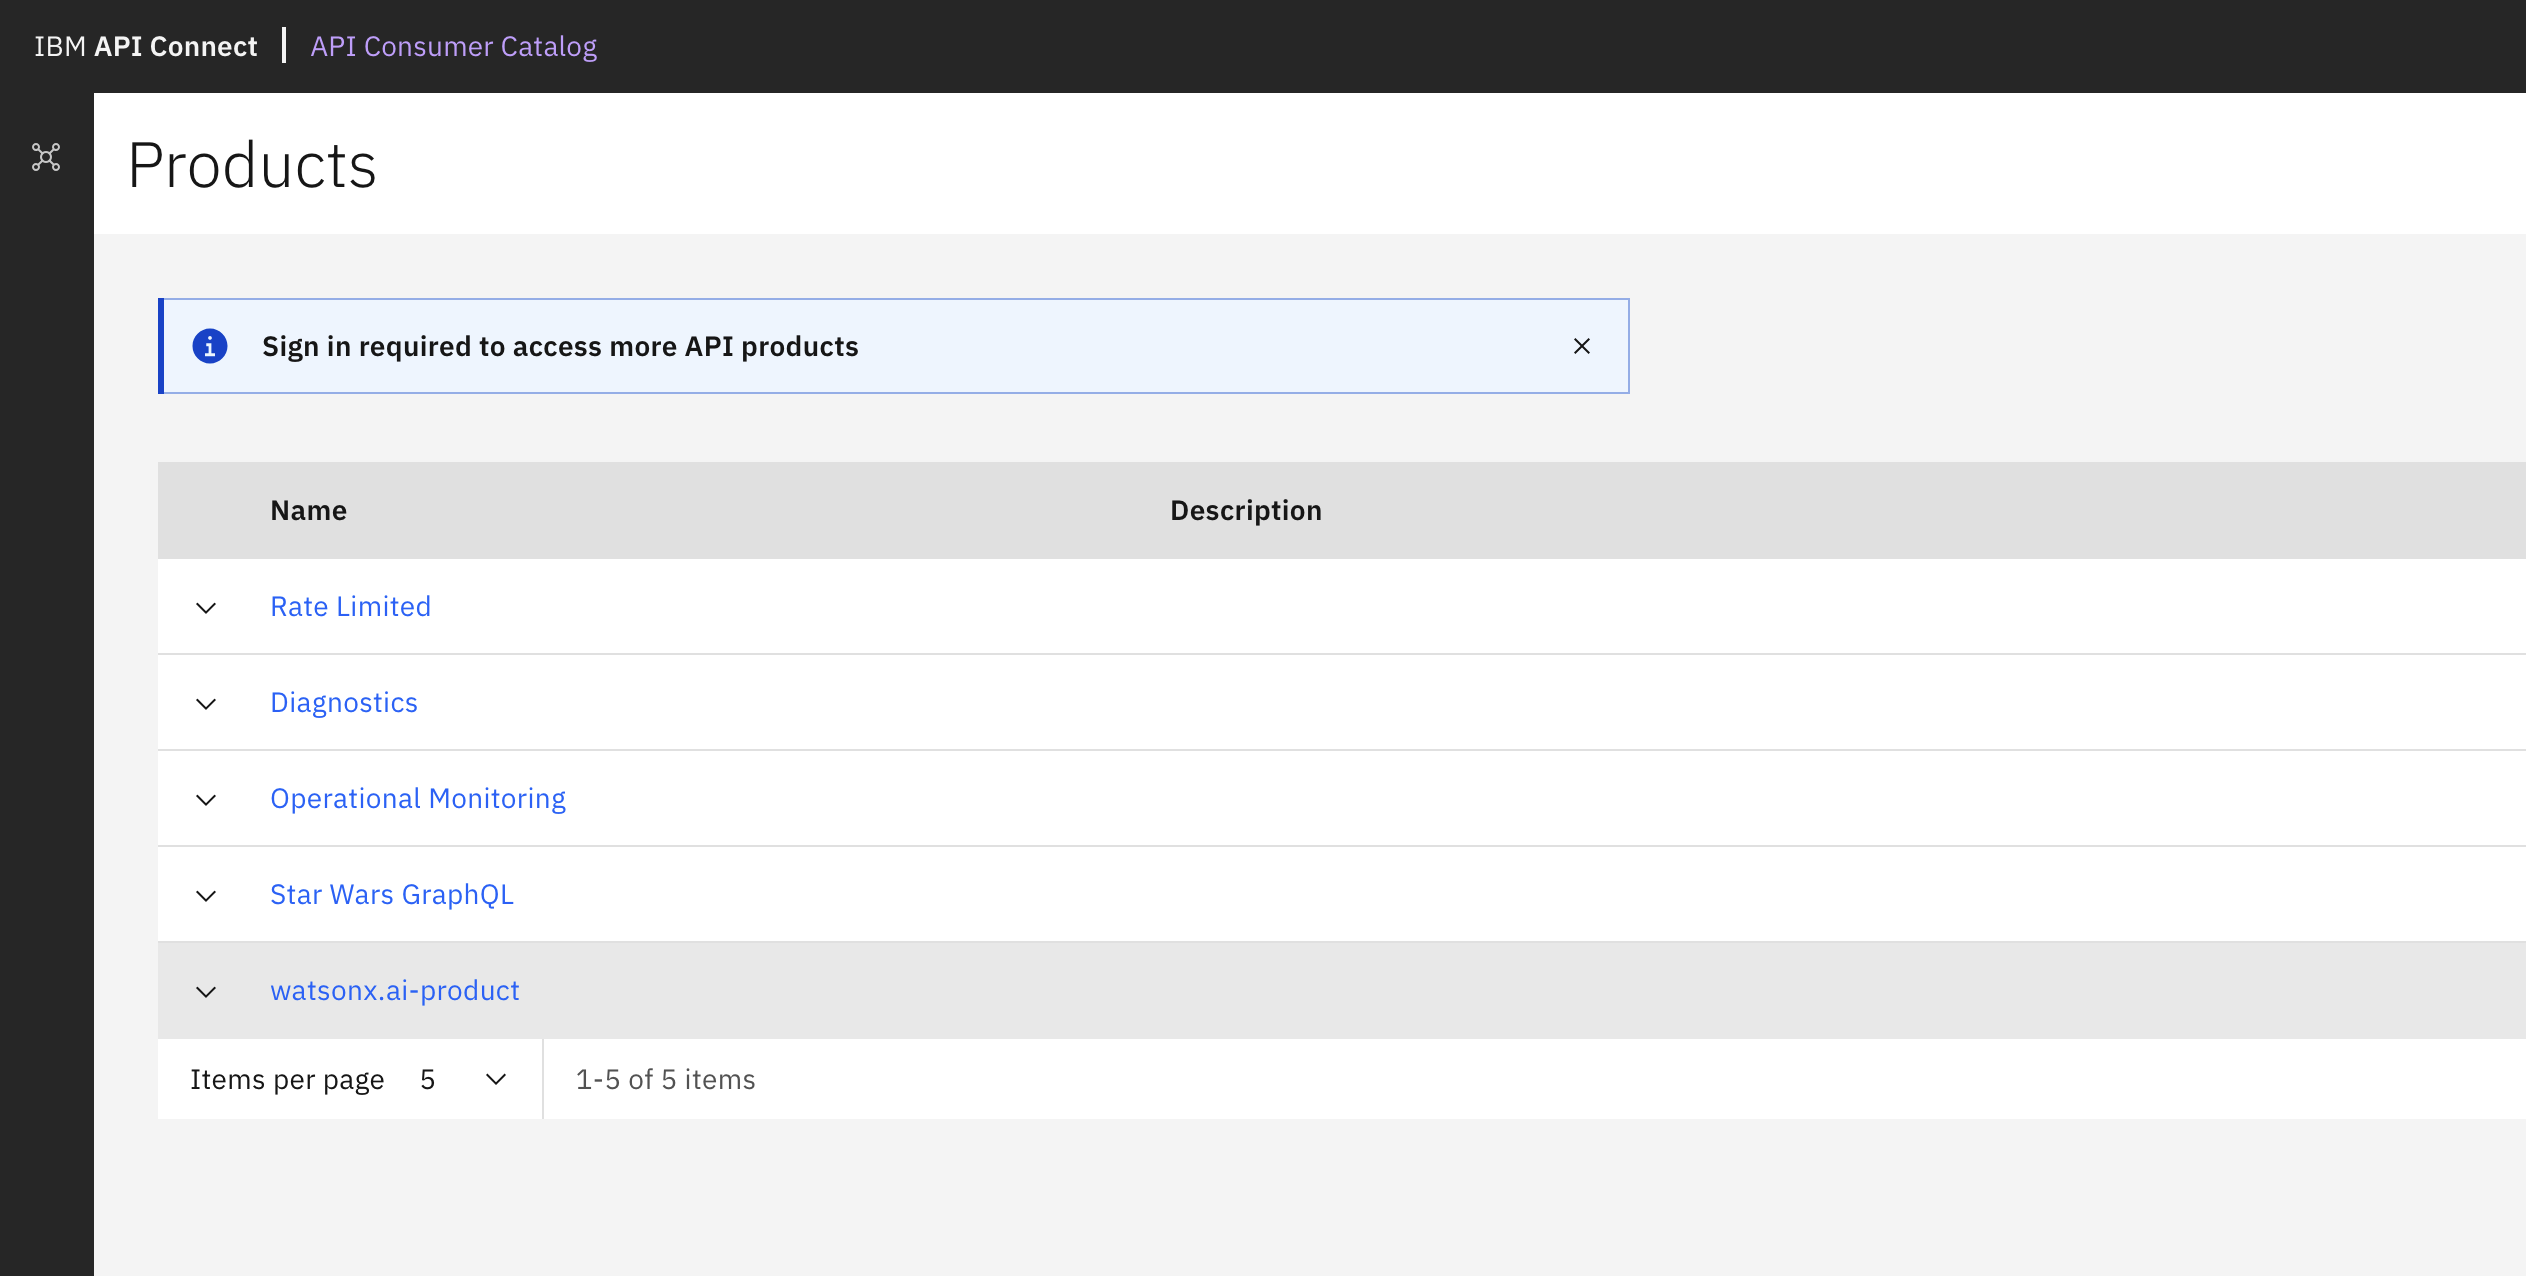Open the Diagnostics product link
Screen dimensions: 2526x1276
coord(344,703)
